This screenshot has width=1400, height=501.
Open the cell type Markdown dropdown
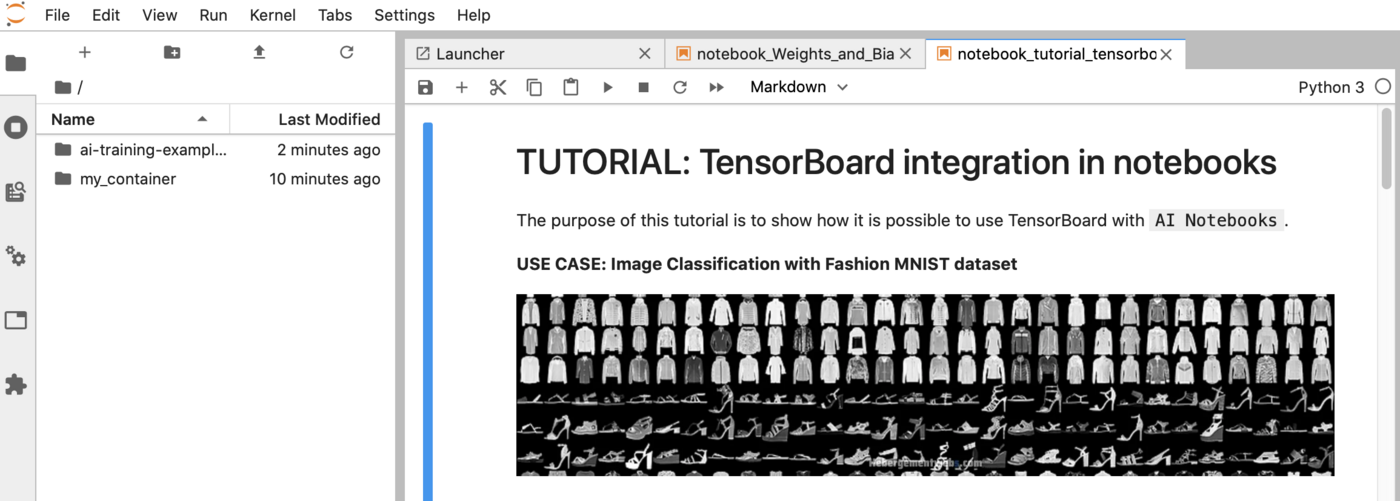coord(798,87)
